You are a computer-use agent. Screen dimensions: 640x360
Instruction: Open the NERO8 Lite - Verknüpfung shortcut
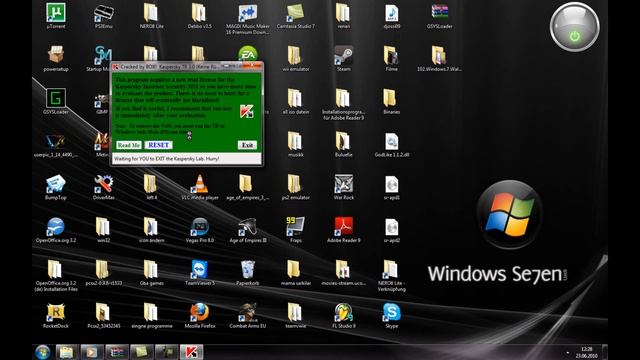[391, 276]
